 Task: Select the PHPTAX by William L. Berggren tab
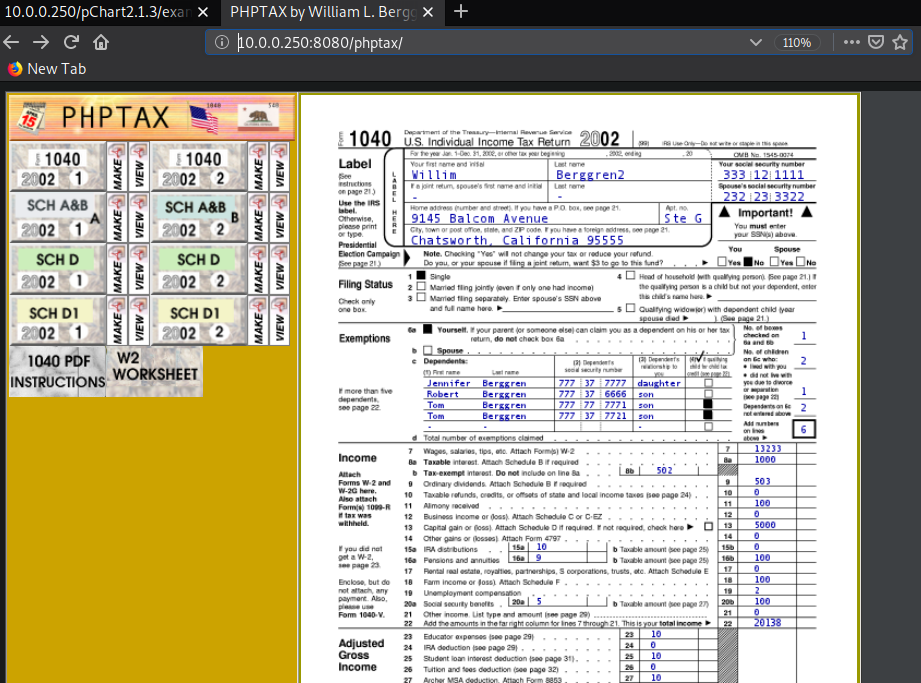321,12
